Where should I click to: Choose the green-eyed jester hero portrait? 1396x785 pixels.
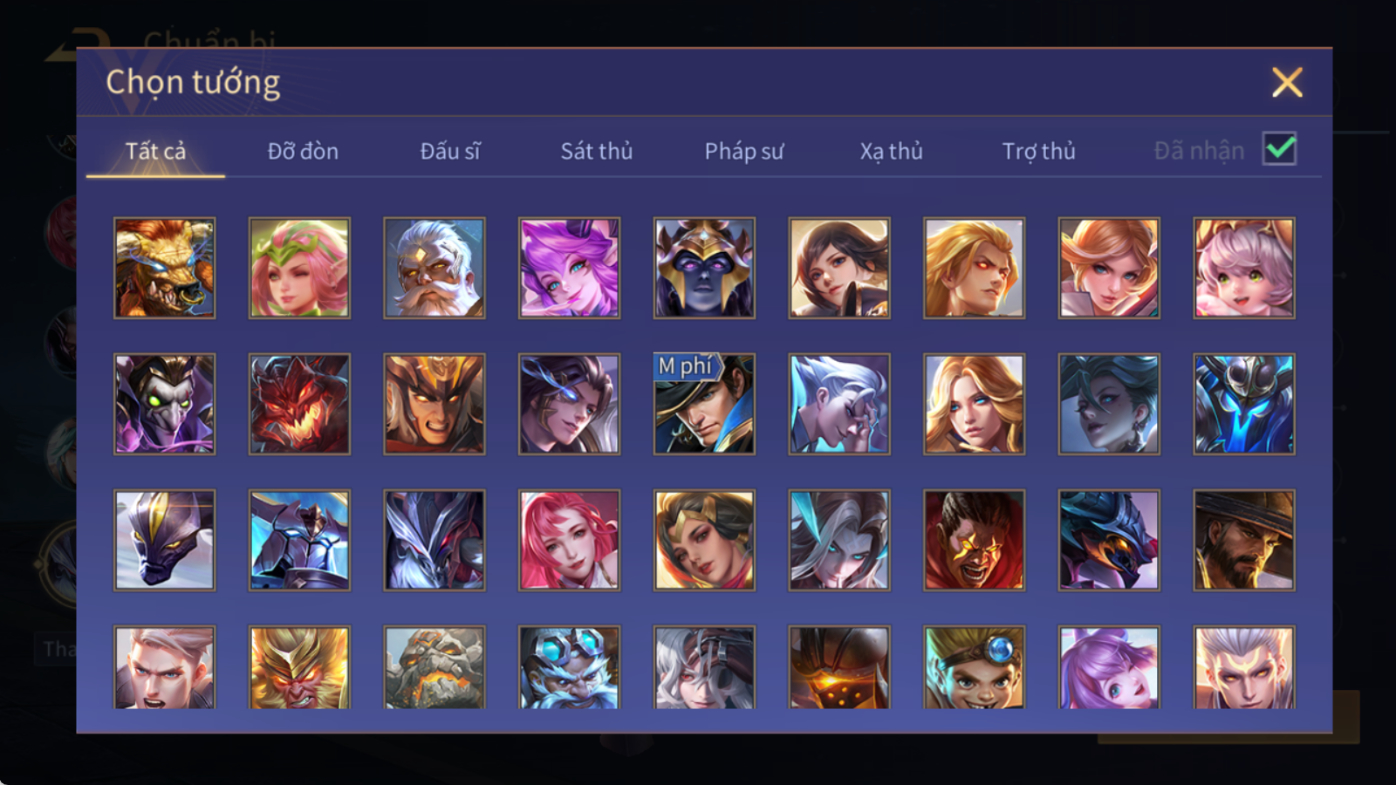(x=164, y=404)
